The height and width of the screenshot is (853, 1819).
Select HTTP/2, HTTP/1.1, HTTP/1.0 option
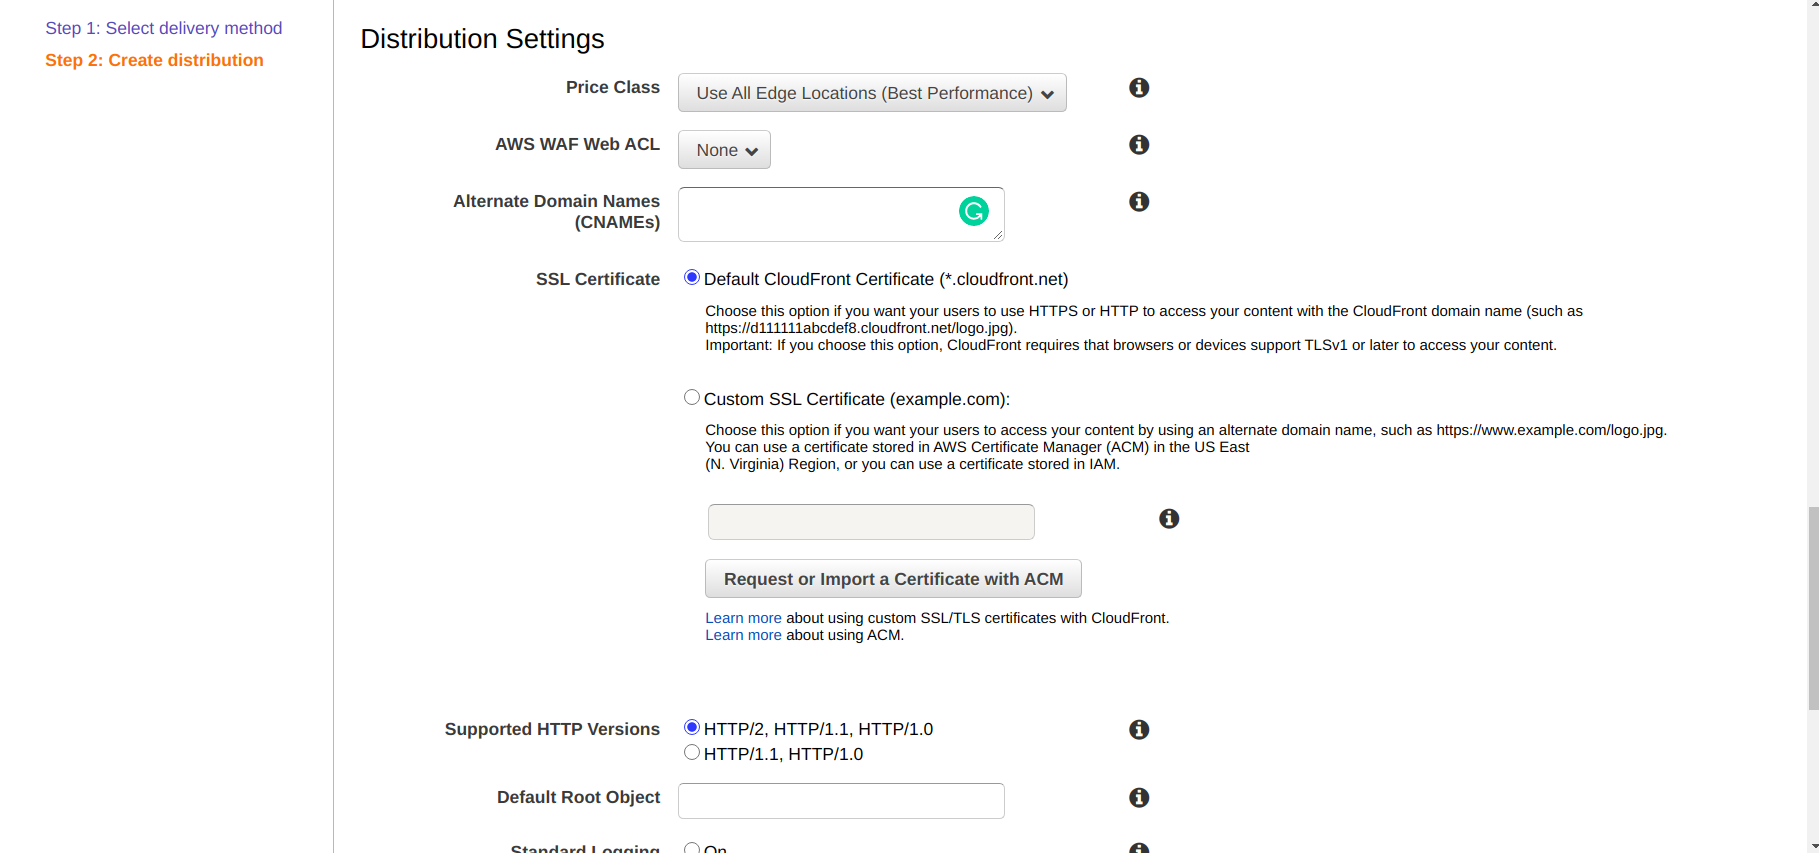point(692,728)
